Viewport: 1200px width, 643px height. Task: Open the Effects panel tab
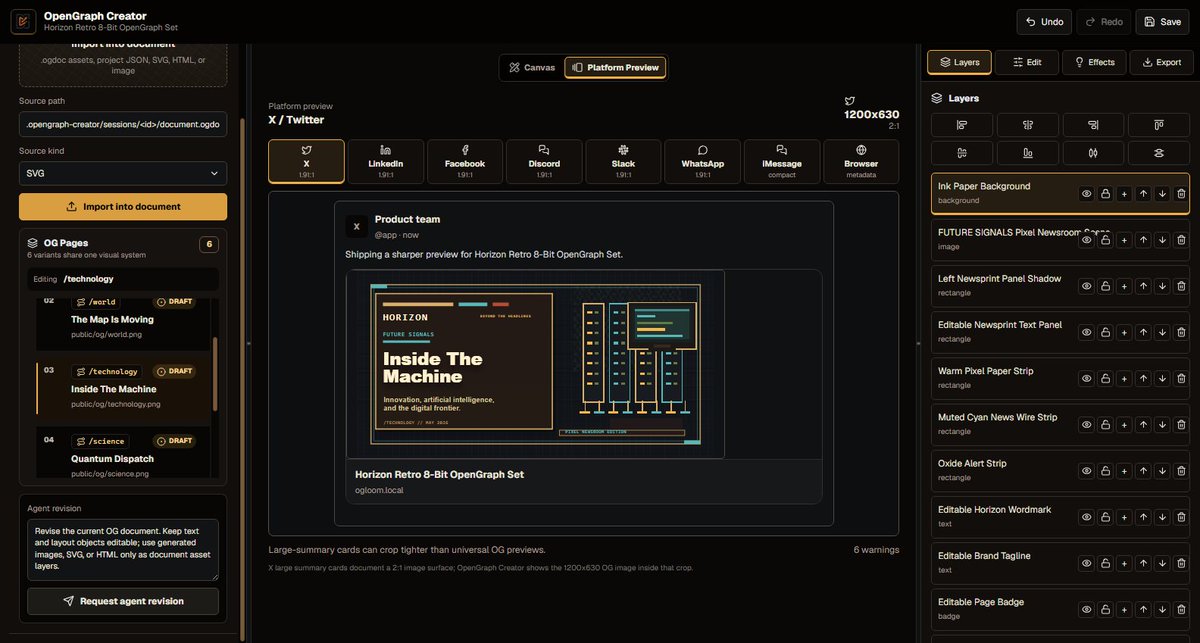tap(1094, 62)
